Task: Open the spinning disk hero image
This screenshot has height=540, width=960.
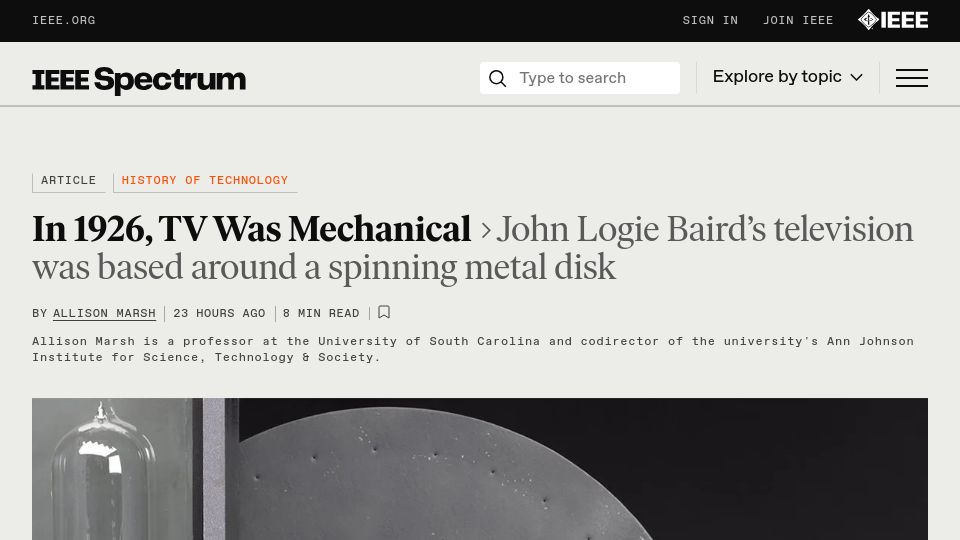Action: pos(480,469)
